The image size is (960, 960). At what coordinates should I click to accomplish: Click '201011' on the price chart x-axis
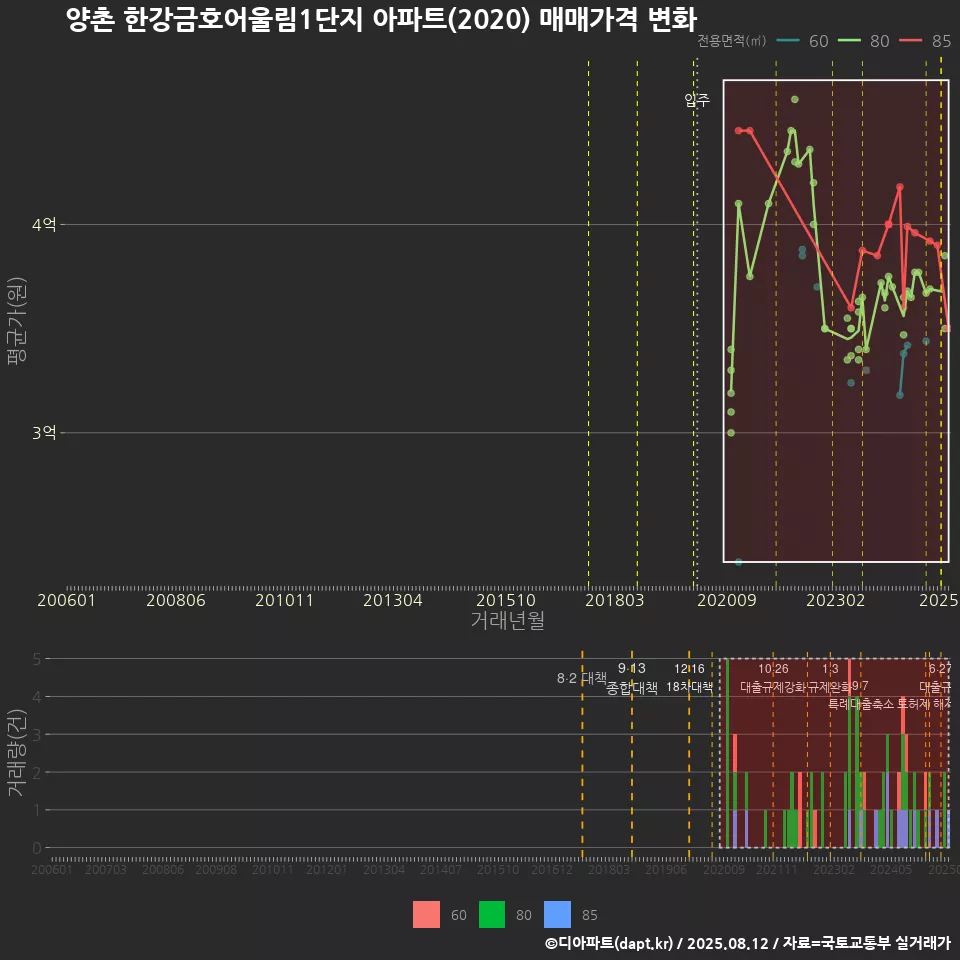[284, 600]
